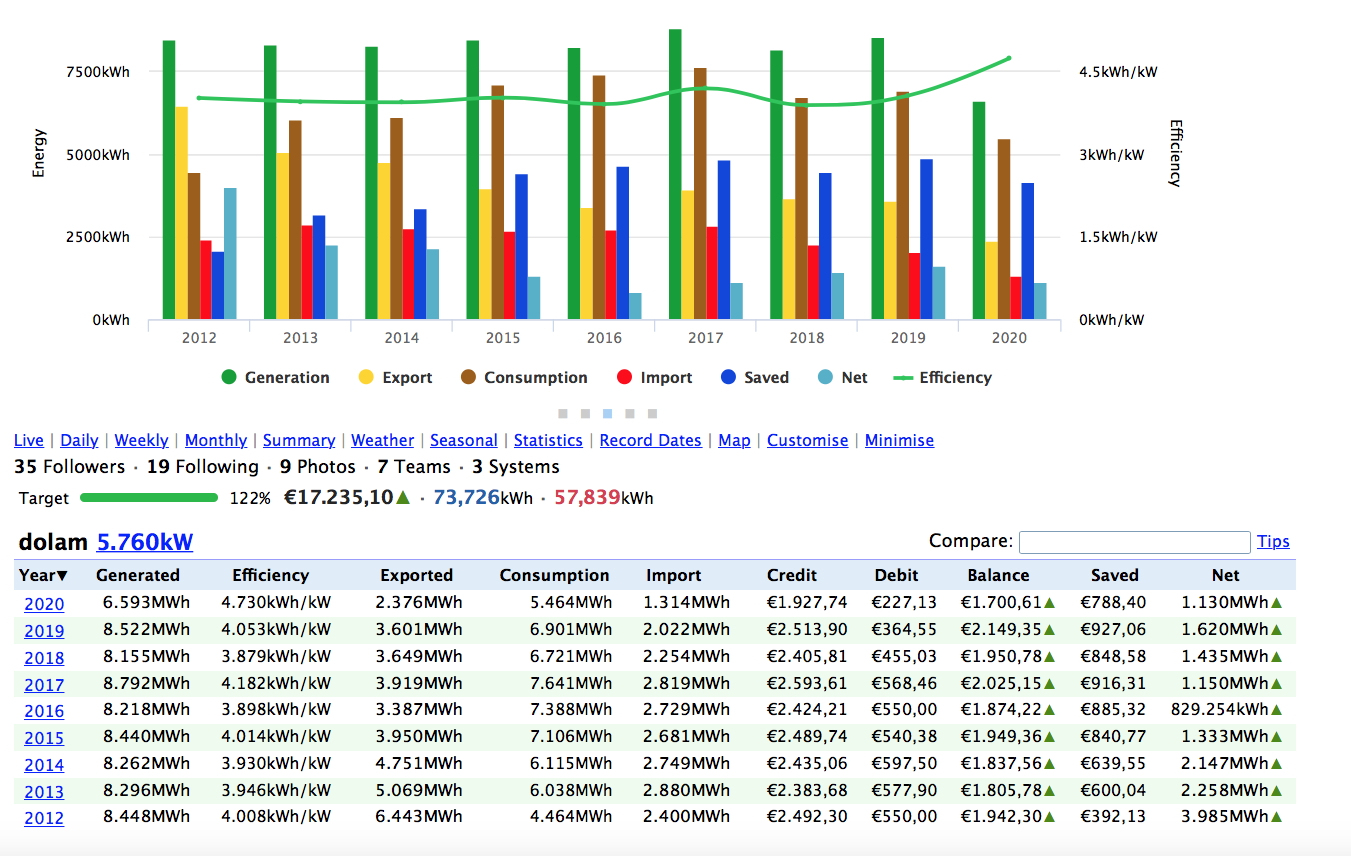
Task: Click the Efficiency column header in the table
Action: point(270,575)
